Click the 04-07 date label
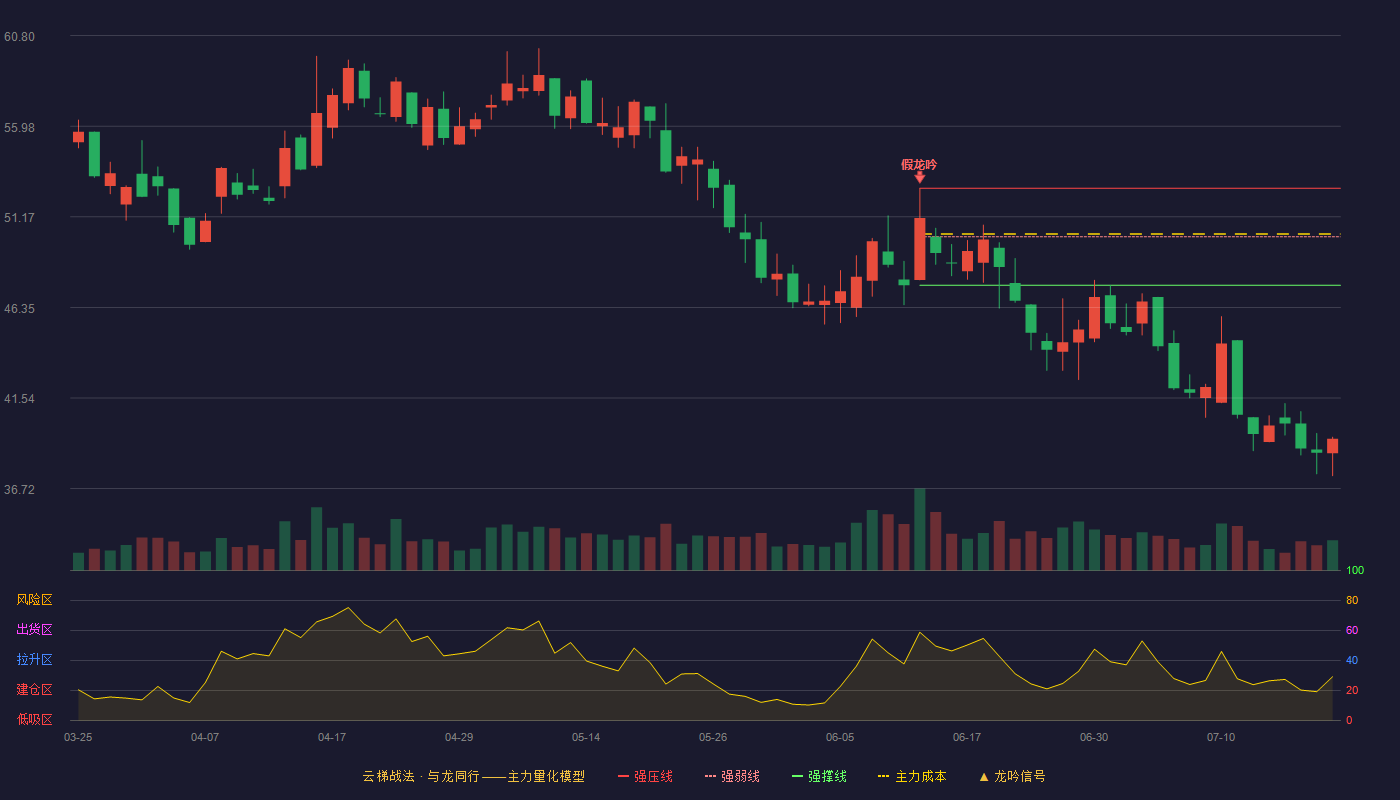This screenshot has width=1400, height=800. point(205,737)
